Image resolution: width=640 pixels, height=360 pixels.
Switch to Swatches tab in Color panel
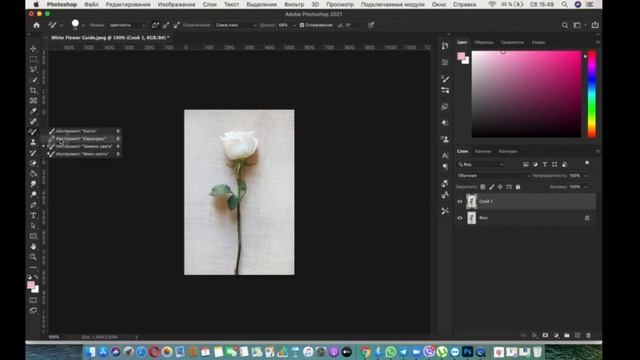pos(484,42)
